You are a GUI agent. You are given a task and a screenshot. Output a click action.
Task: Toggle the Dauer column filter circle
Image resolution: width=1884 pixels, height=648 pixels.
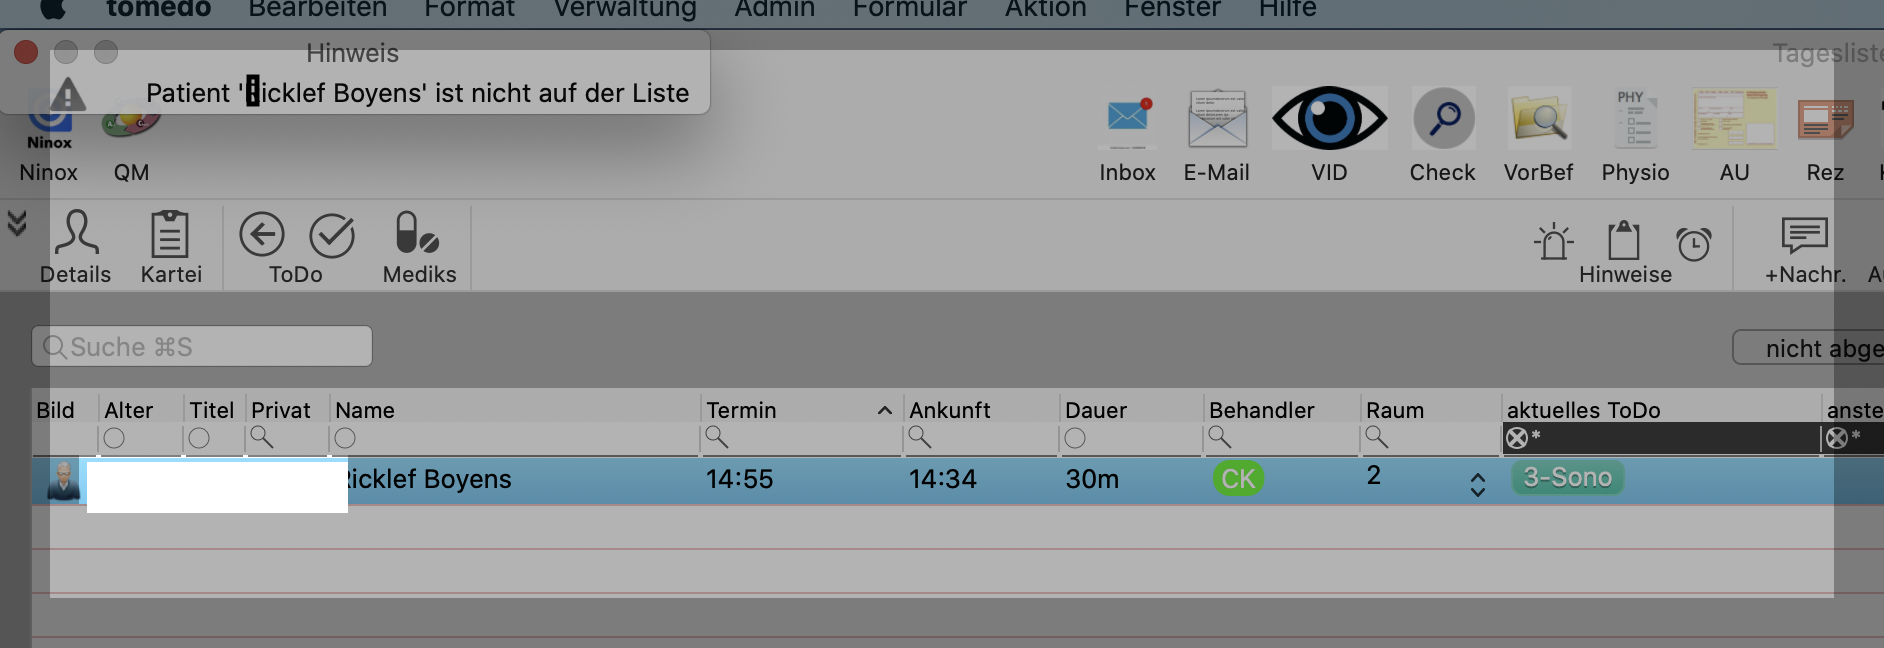1075,438
